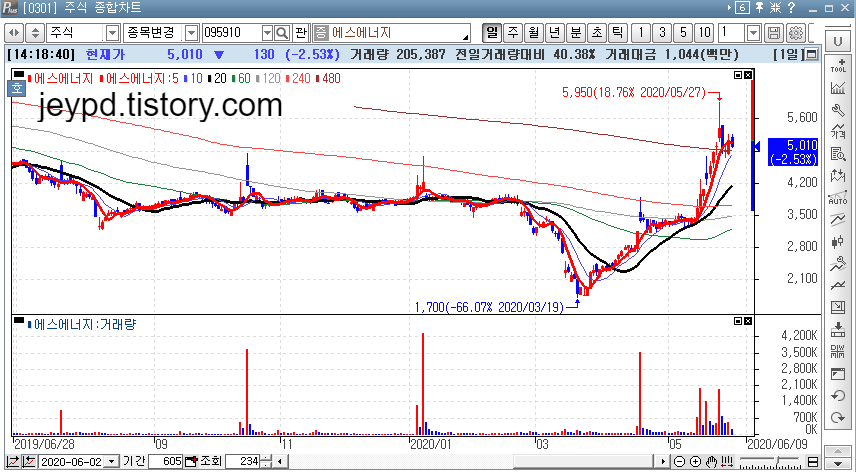Open the 종목변경 dropdown

[x=191, y=33]
